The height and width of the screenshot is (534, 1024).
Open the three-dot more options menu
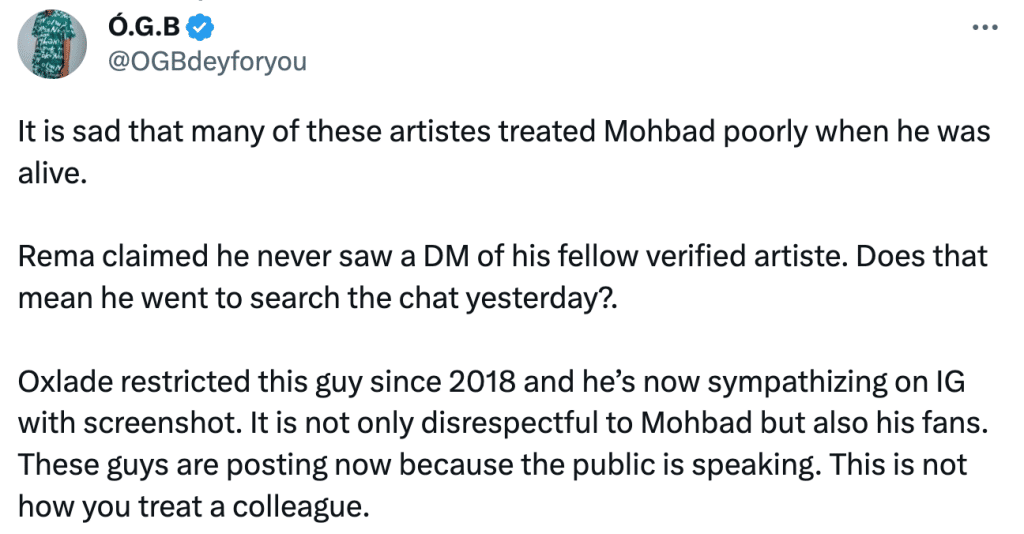tap(985, 27)
